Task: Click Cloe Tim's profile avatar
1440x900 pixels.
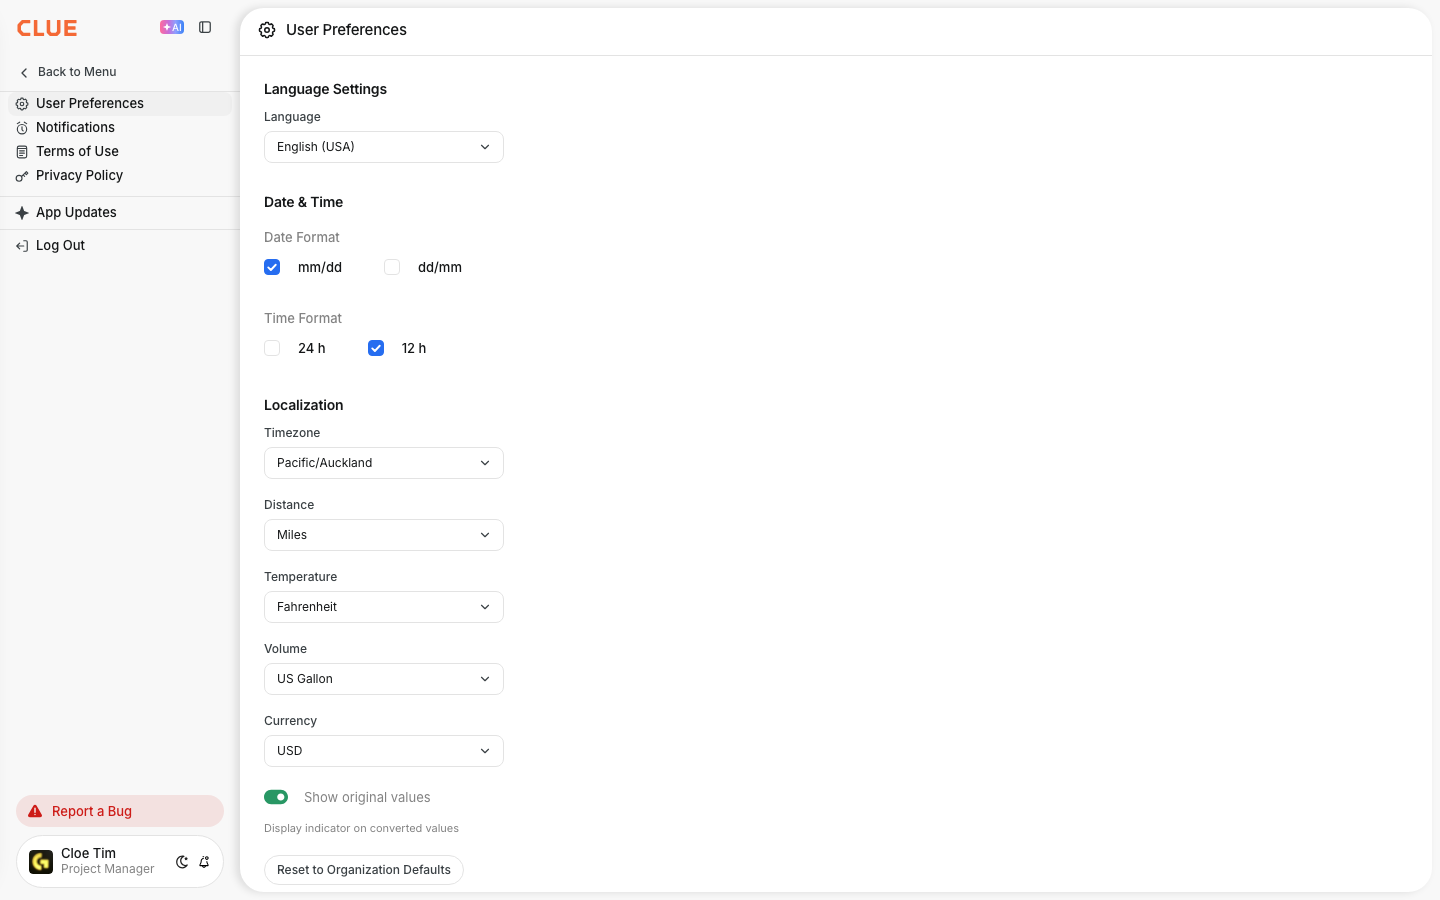Action: pos(41,862)
